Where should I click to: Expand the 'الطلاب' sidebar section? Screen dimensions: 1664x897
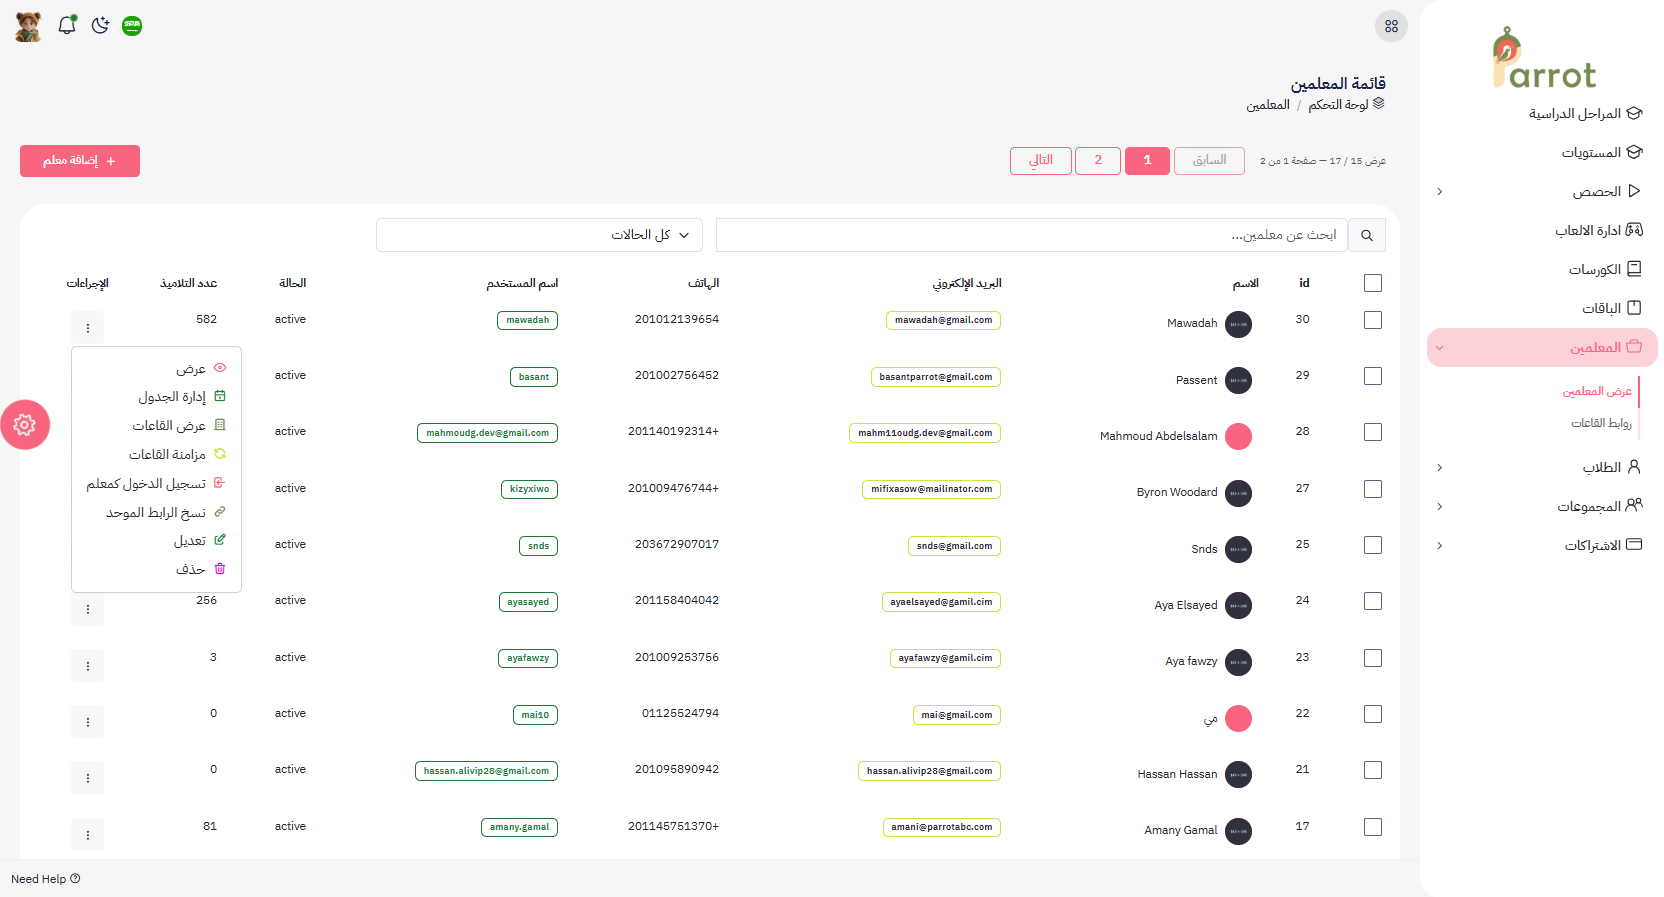pyautogui.click(x=1541, y=467)
